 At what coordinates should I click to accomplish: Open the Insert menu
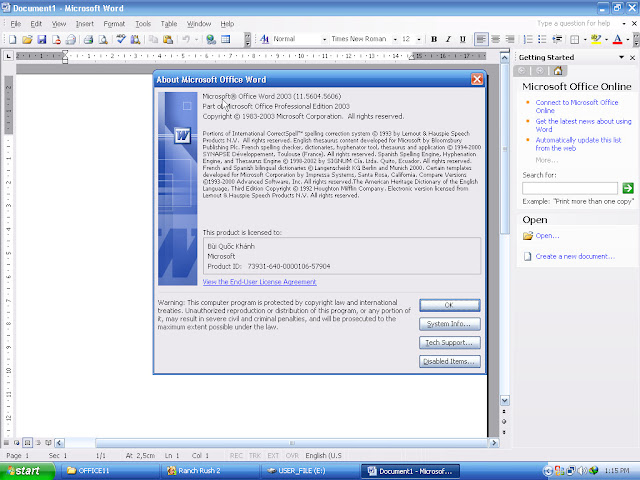click(84, 24)
